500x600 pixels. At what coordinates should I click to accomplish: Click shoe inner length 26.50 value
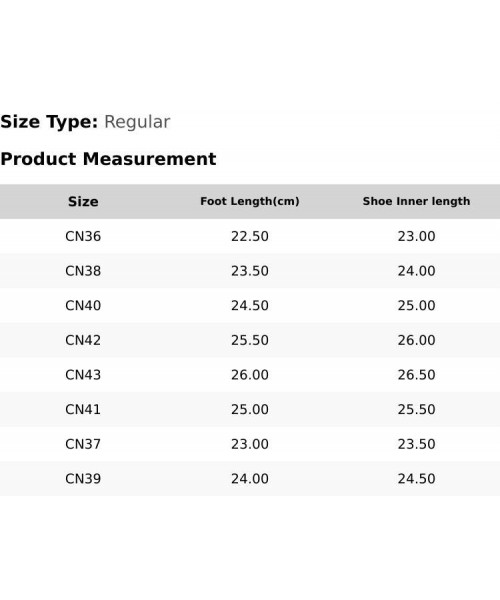(417, 375)
